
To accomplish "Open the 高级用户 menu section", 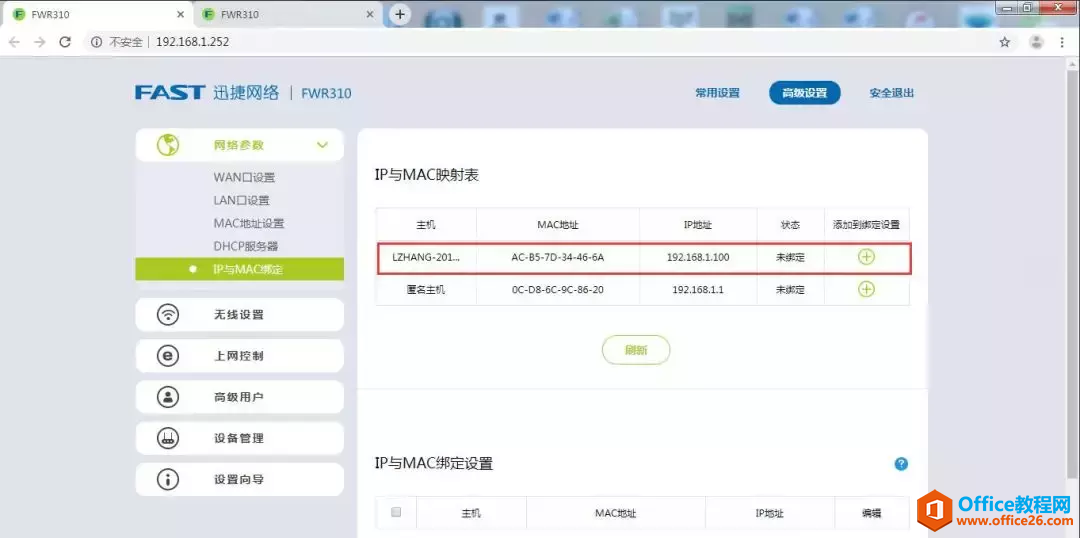I will (x=240, y=397).
